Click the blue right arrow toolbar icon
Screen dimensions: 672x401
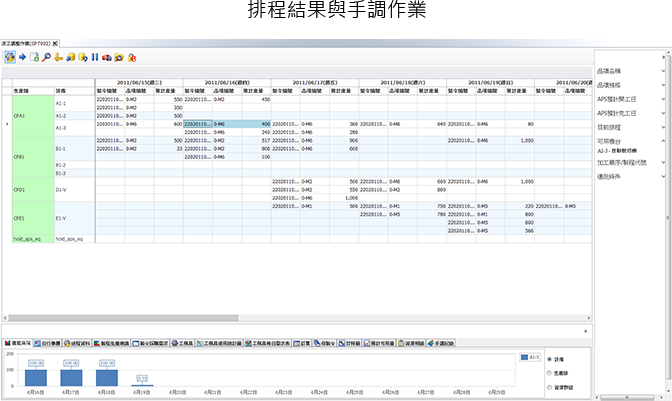pyautogui.click(x=22, y=58)
